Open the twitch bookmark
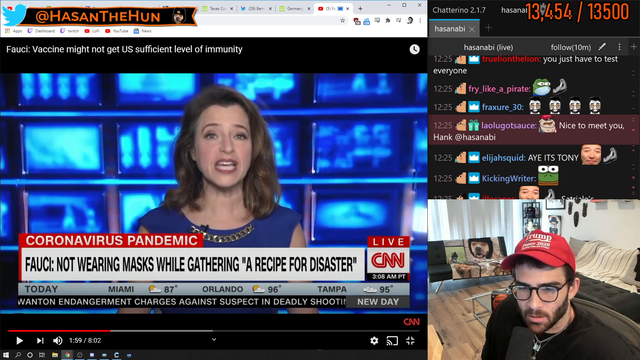The width and height of the screenshot is (640, 360). [69, 31]
